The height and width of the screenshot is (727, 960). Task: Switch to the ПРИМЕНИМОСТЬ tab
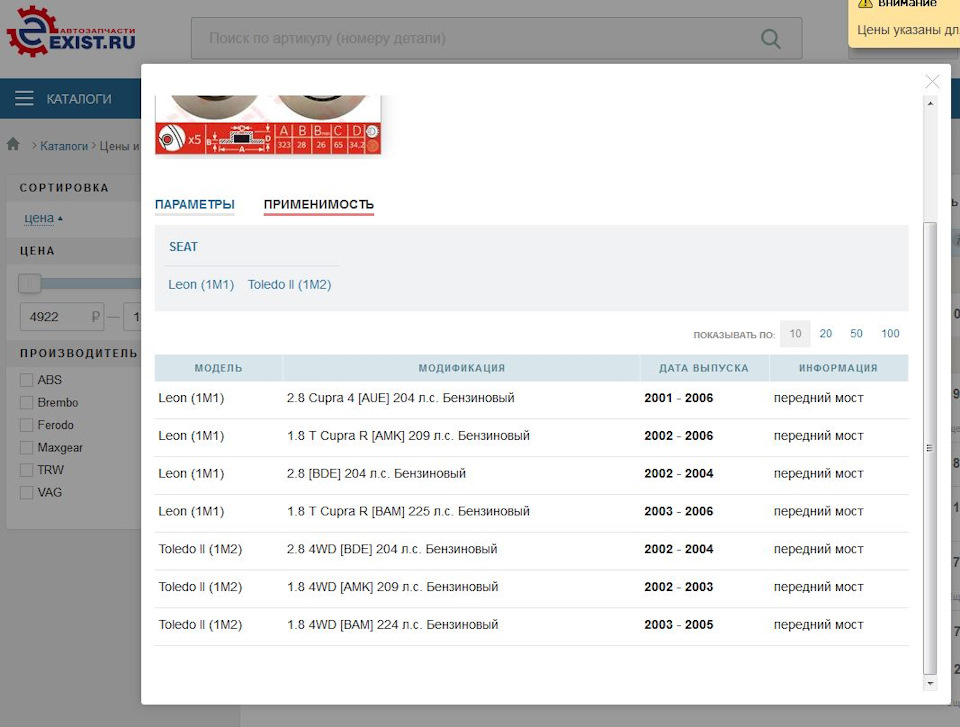(x=319, y=205)
